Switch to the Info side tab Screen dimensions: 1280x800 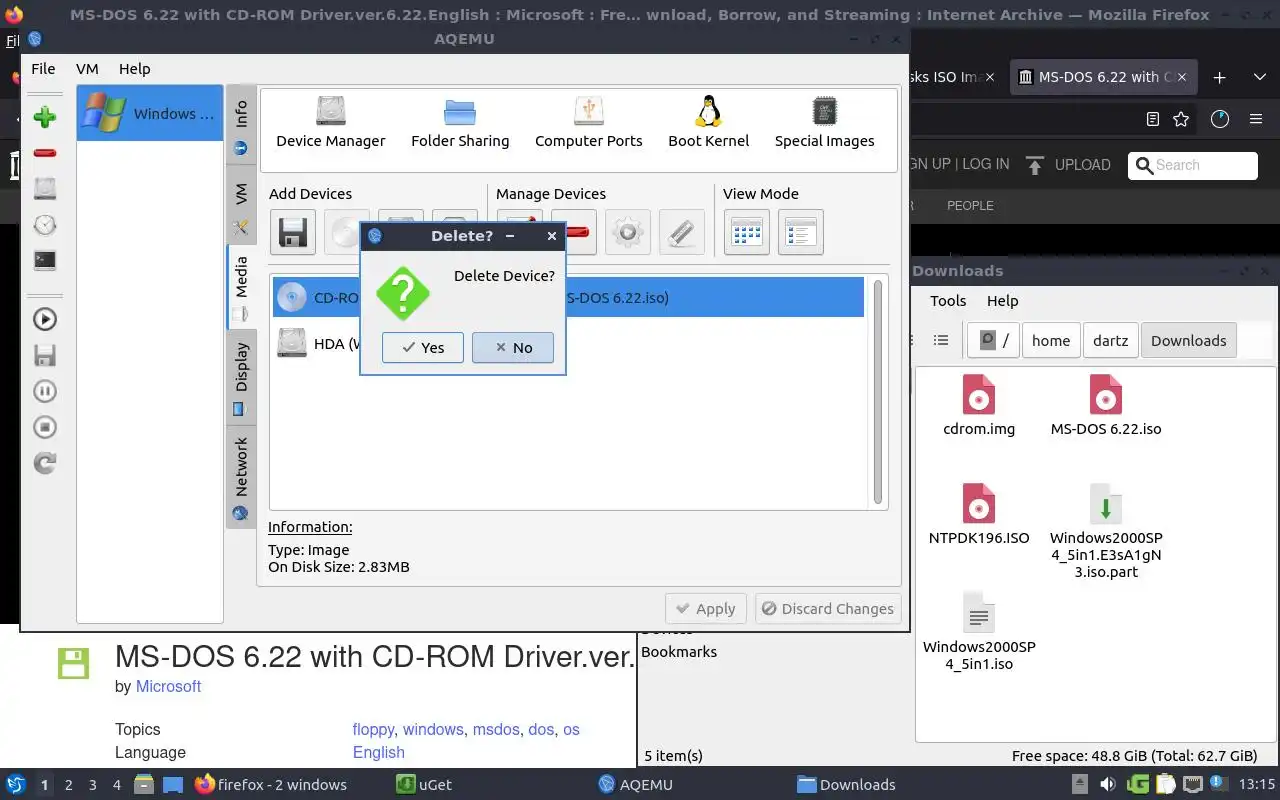click(x=241, y=126)
